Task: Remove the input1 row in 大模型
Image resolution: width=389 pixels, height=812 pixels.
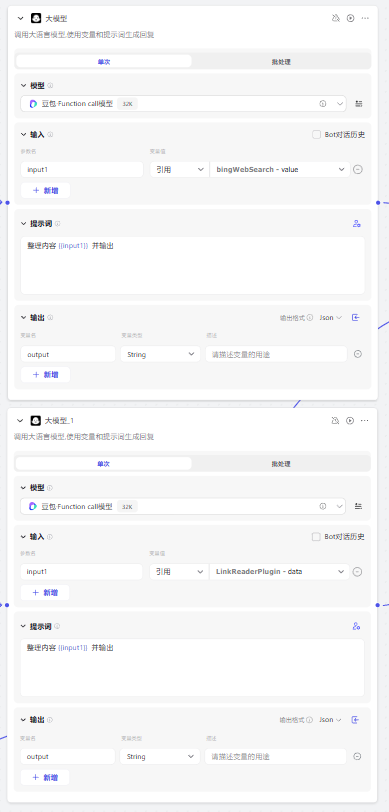Action: 357,169
